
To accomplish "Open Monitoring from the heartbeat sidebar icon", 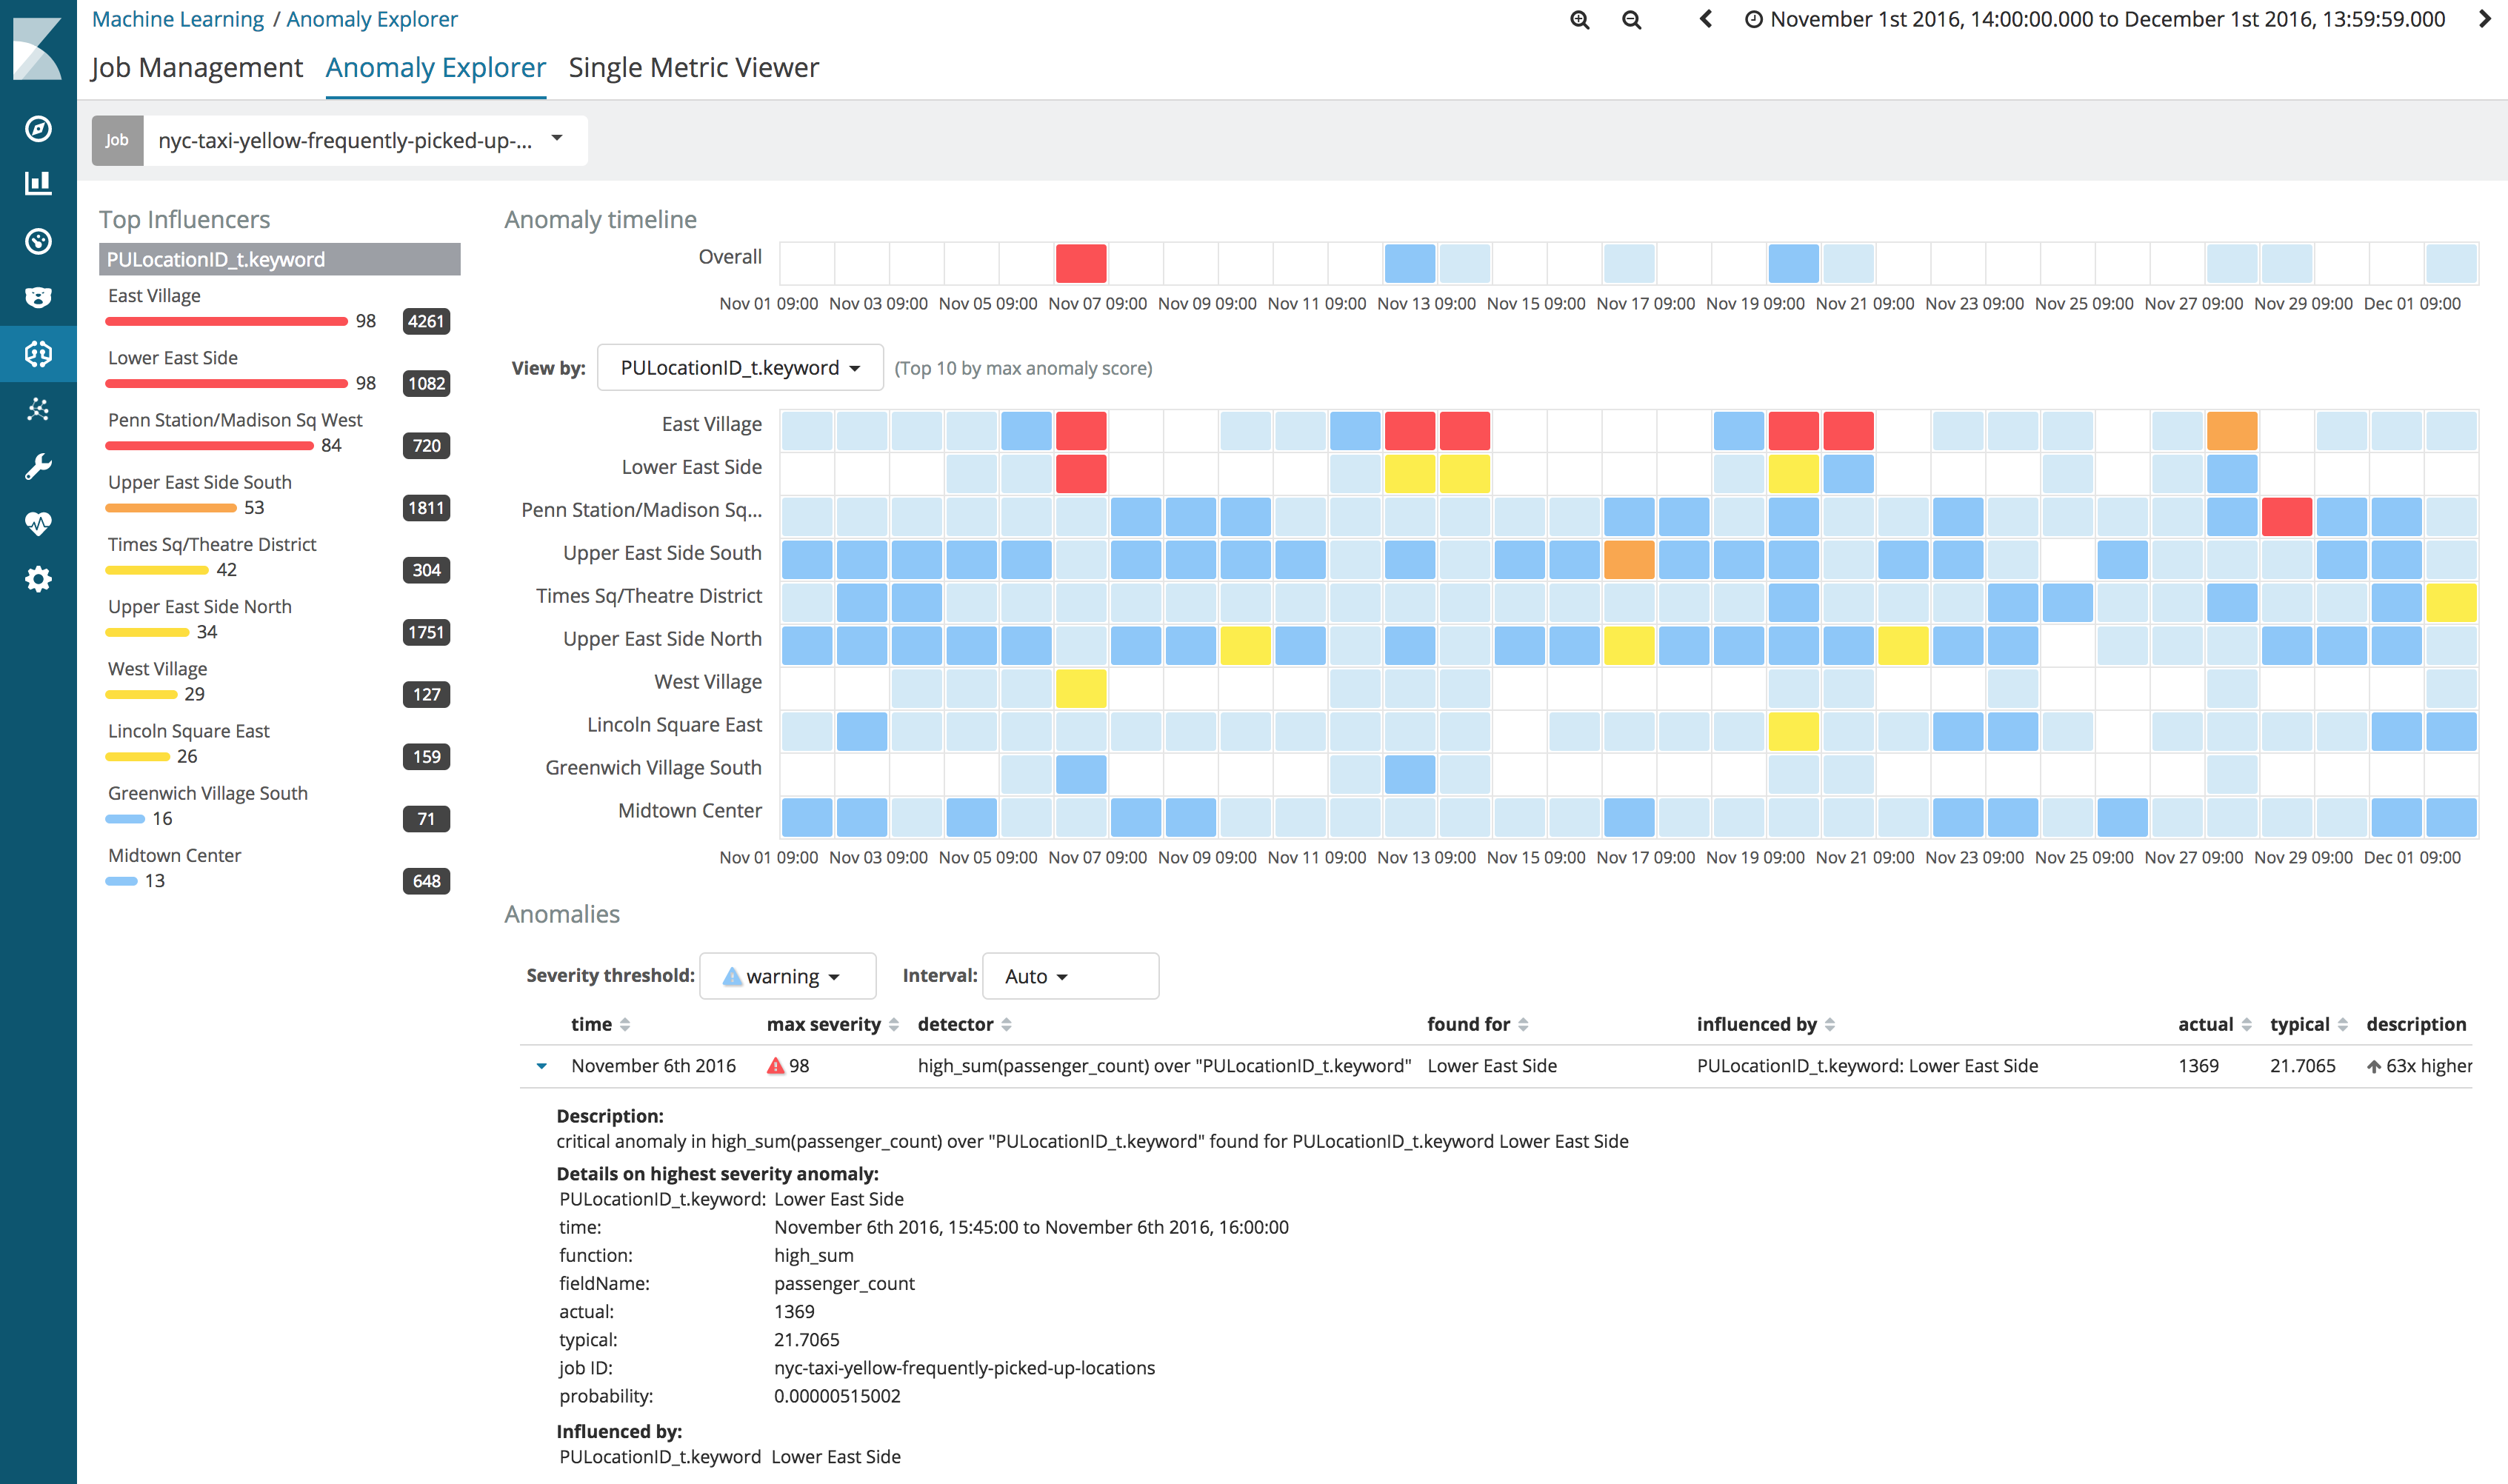I will click(38, 523).
